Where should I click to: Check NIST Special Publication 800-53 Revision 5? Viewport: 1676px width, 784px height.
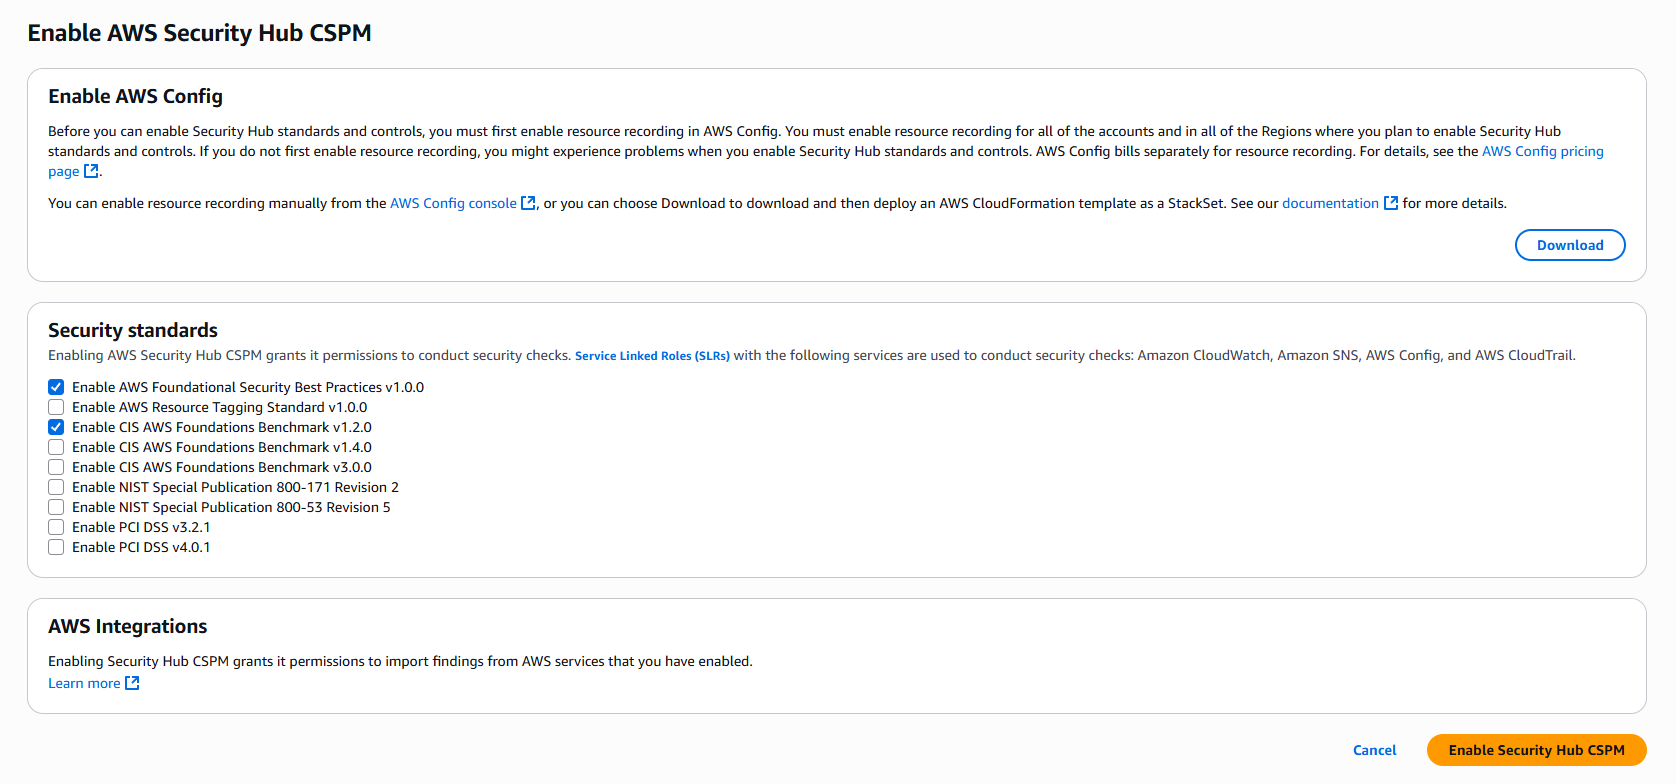(56, 507)
